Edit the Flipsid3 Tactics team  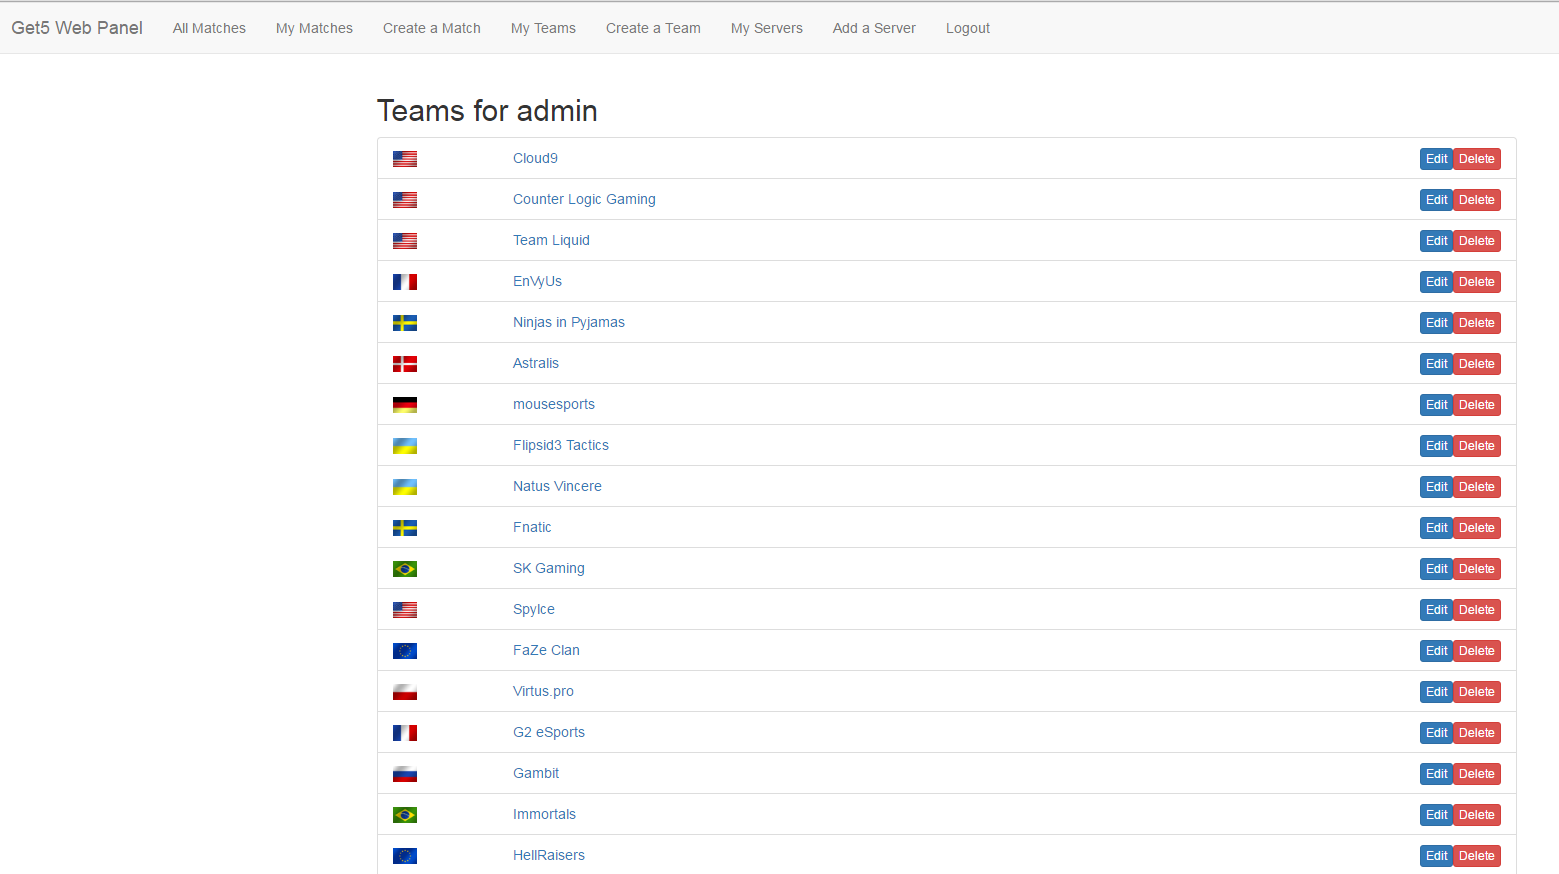coord(1436,446)
